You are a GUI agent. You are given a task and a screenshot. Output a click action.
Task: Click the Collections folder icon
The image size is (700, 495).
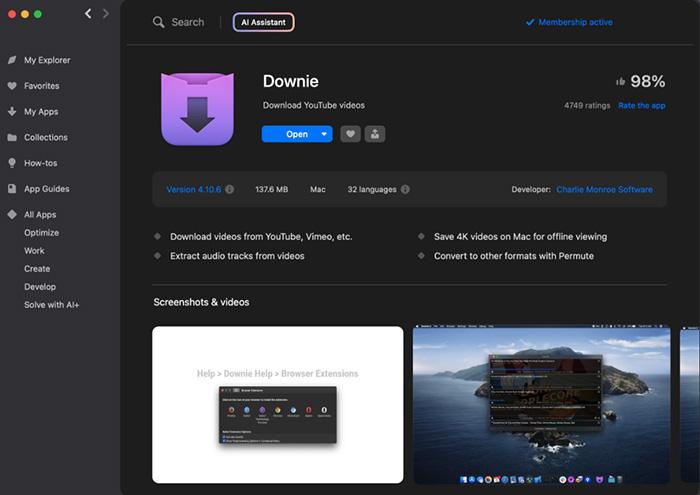point(12,137)
